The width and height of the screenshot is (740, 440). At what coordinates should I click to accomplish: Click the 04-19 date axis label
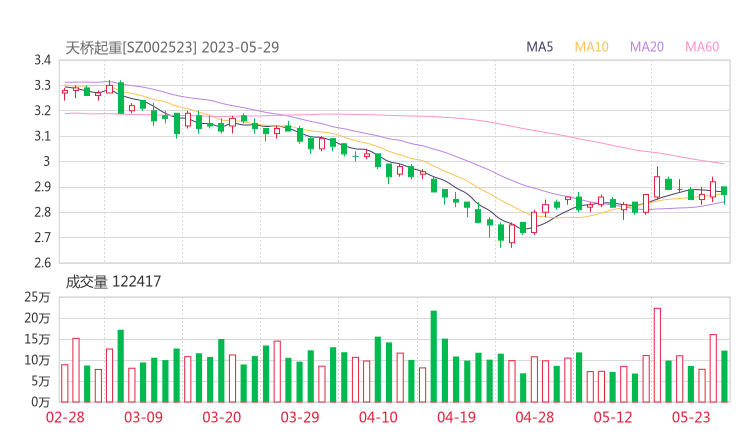(456, 417)
